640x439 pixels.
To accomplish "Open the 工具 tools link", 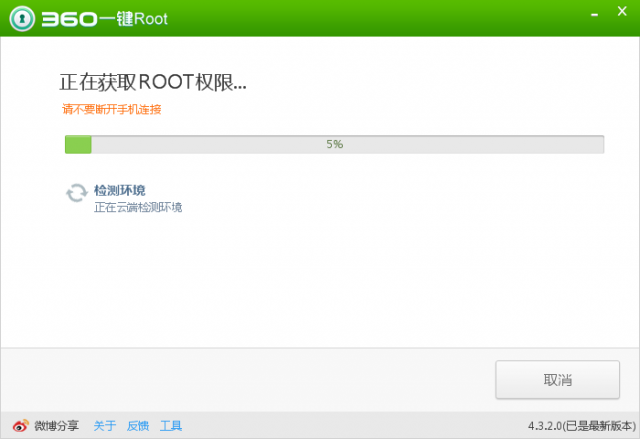I will [x=171, y=426].
